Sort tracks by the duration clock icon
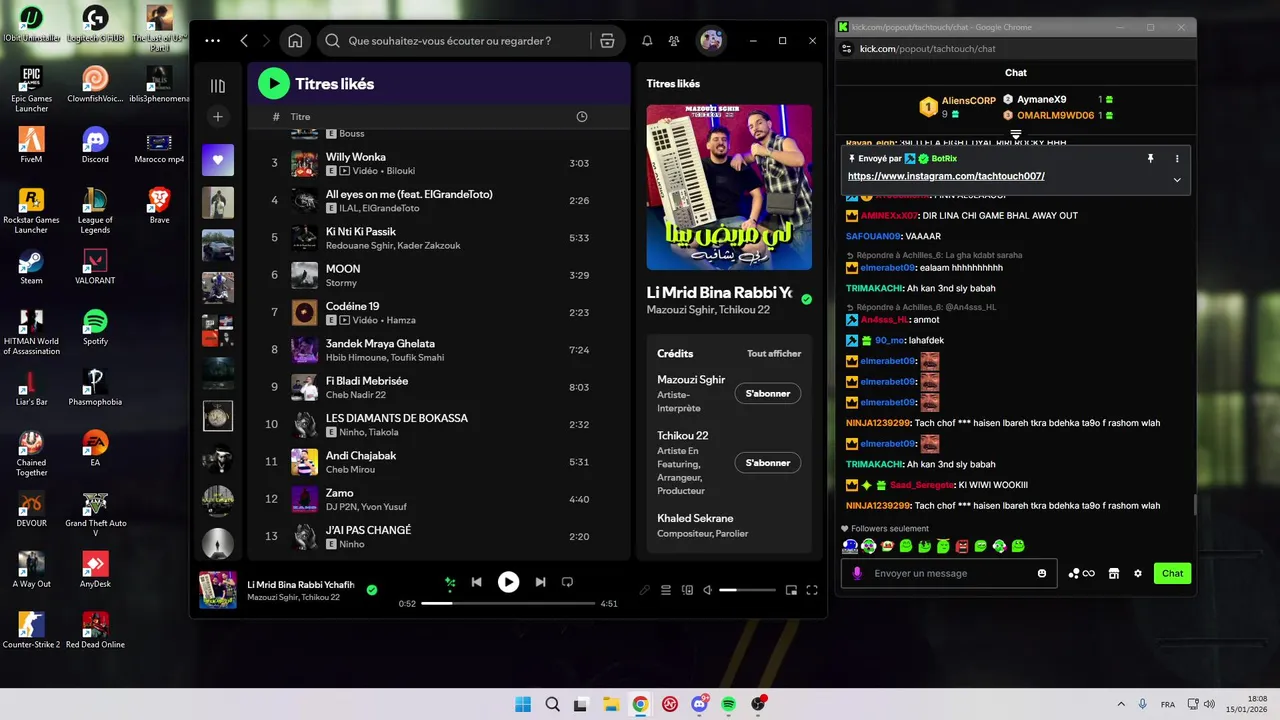 coord(582,117)
